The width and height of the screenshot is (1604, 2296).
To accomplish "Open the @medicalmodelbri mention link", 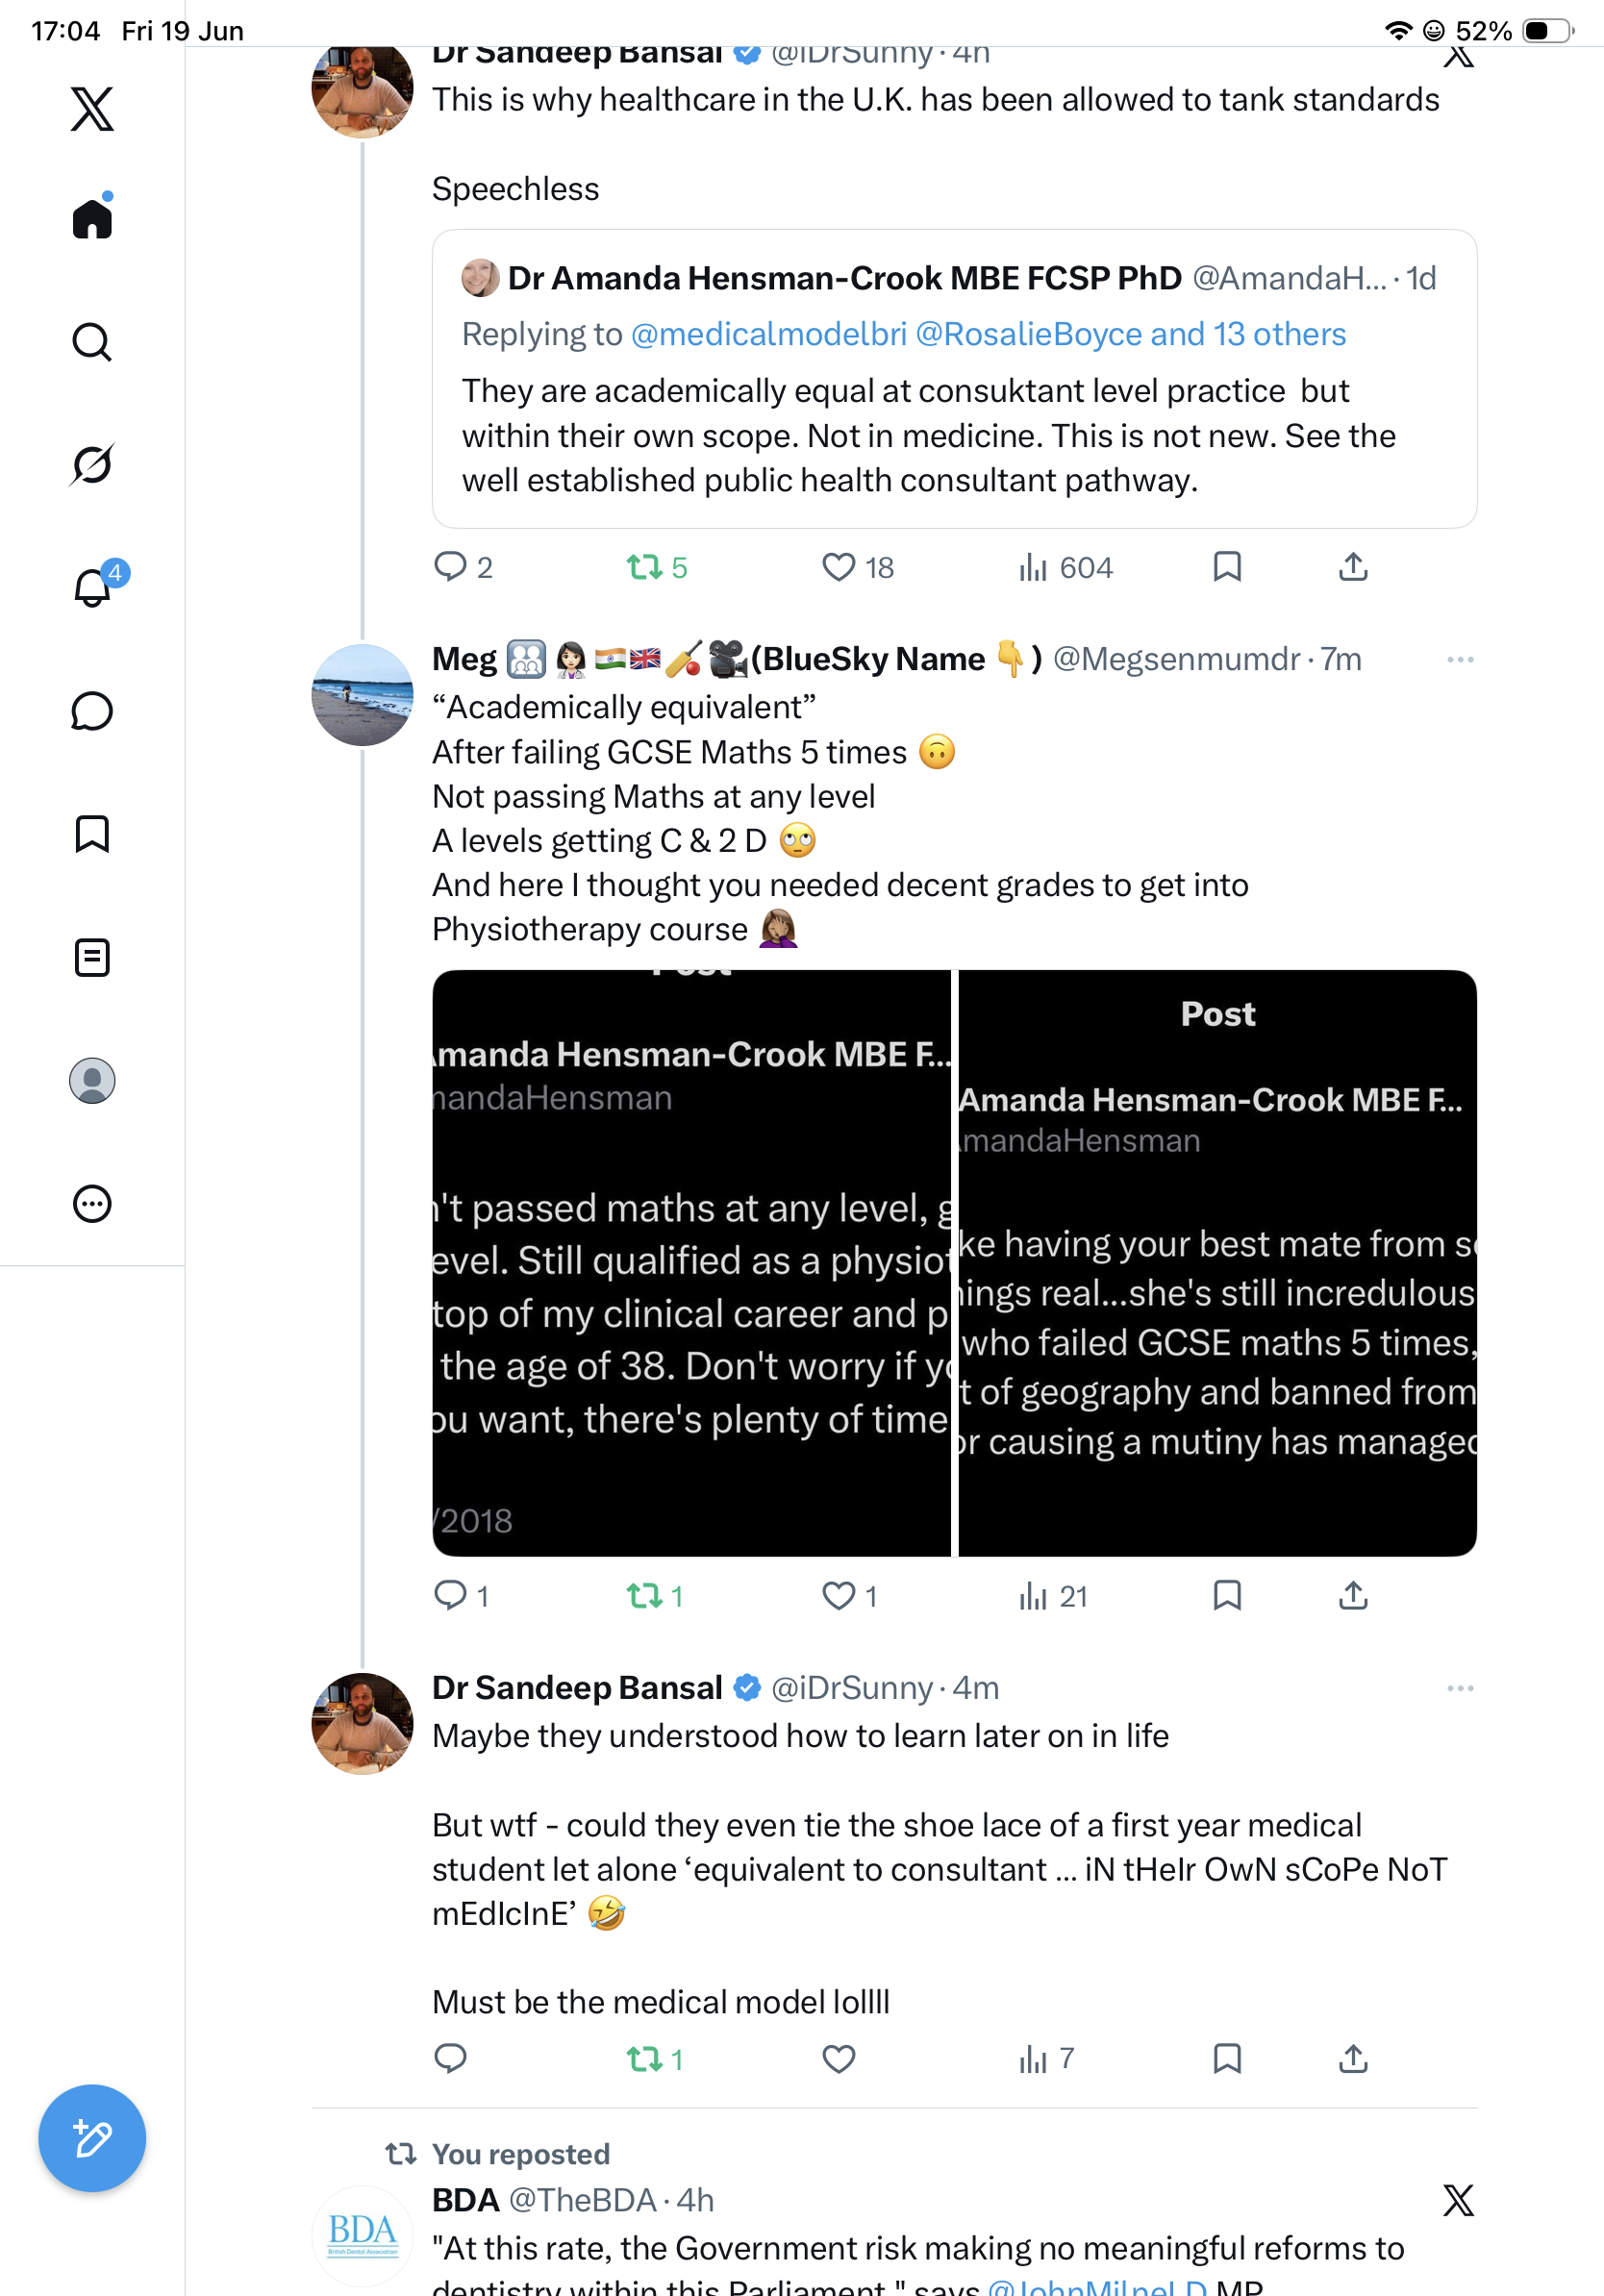I will 769,334.
